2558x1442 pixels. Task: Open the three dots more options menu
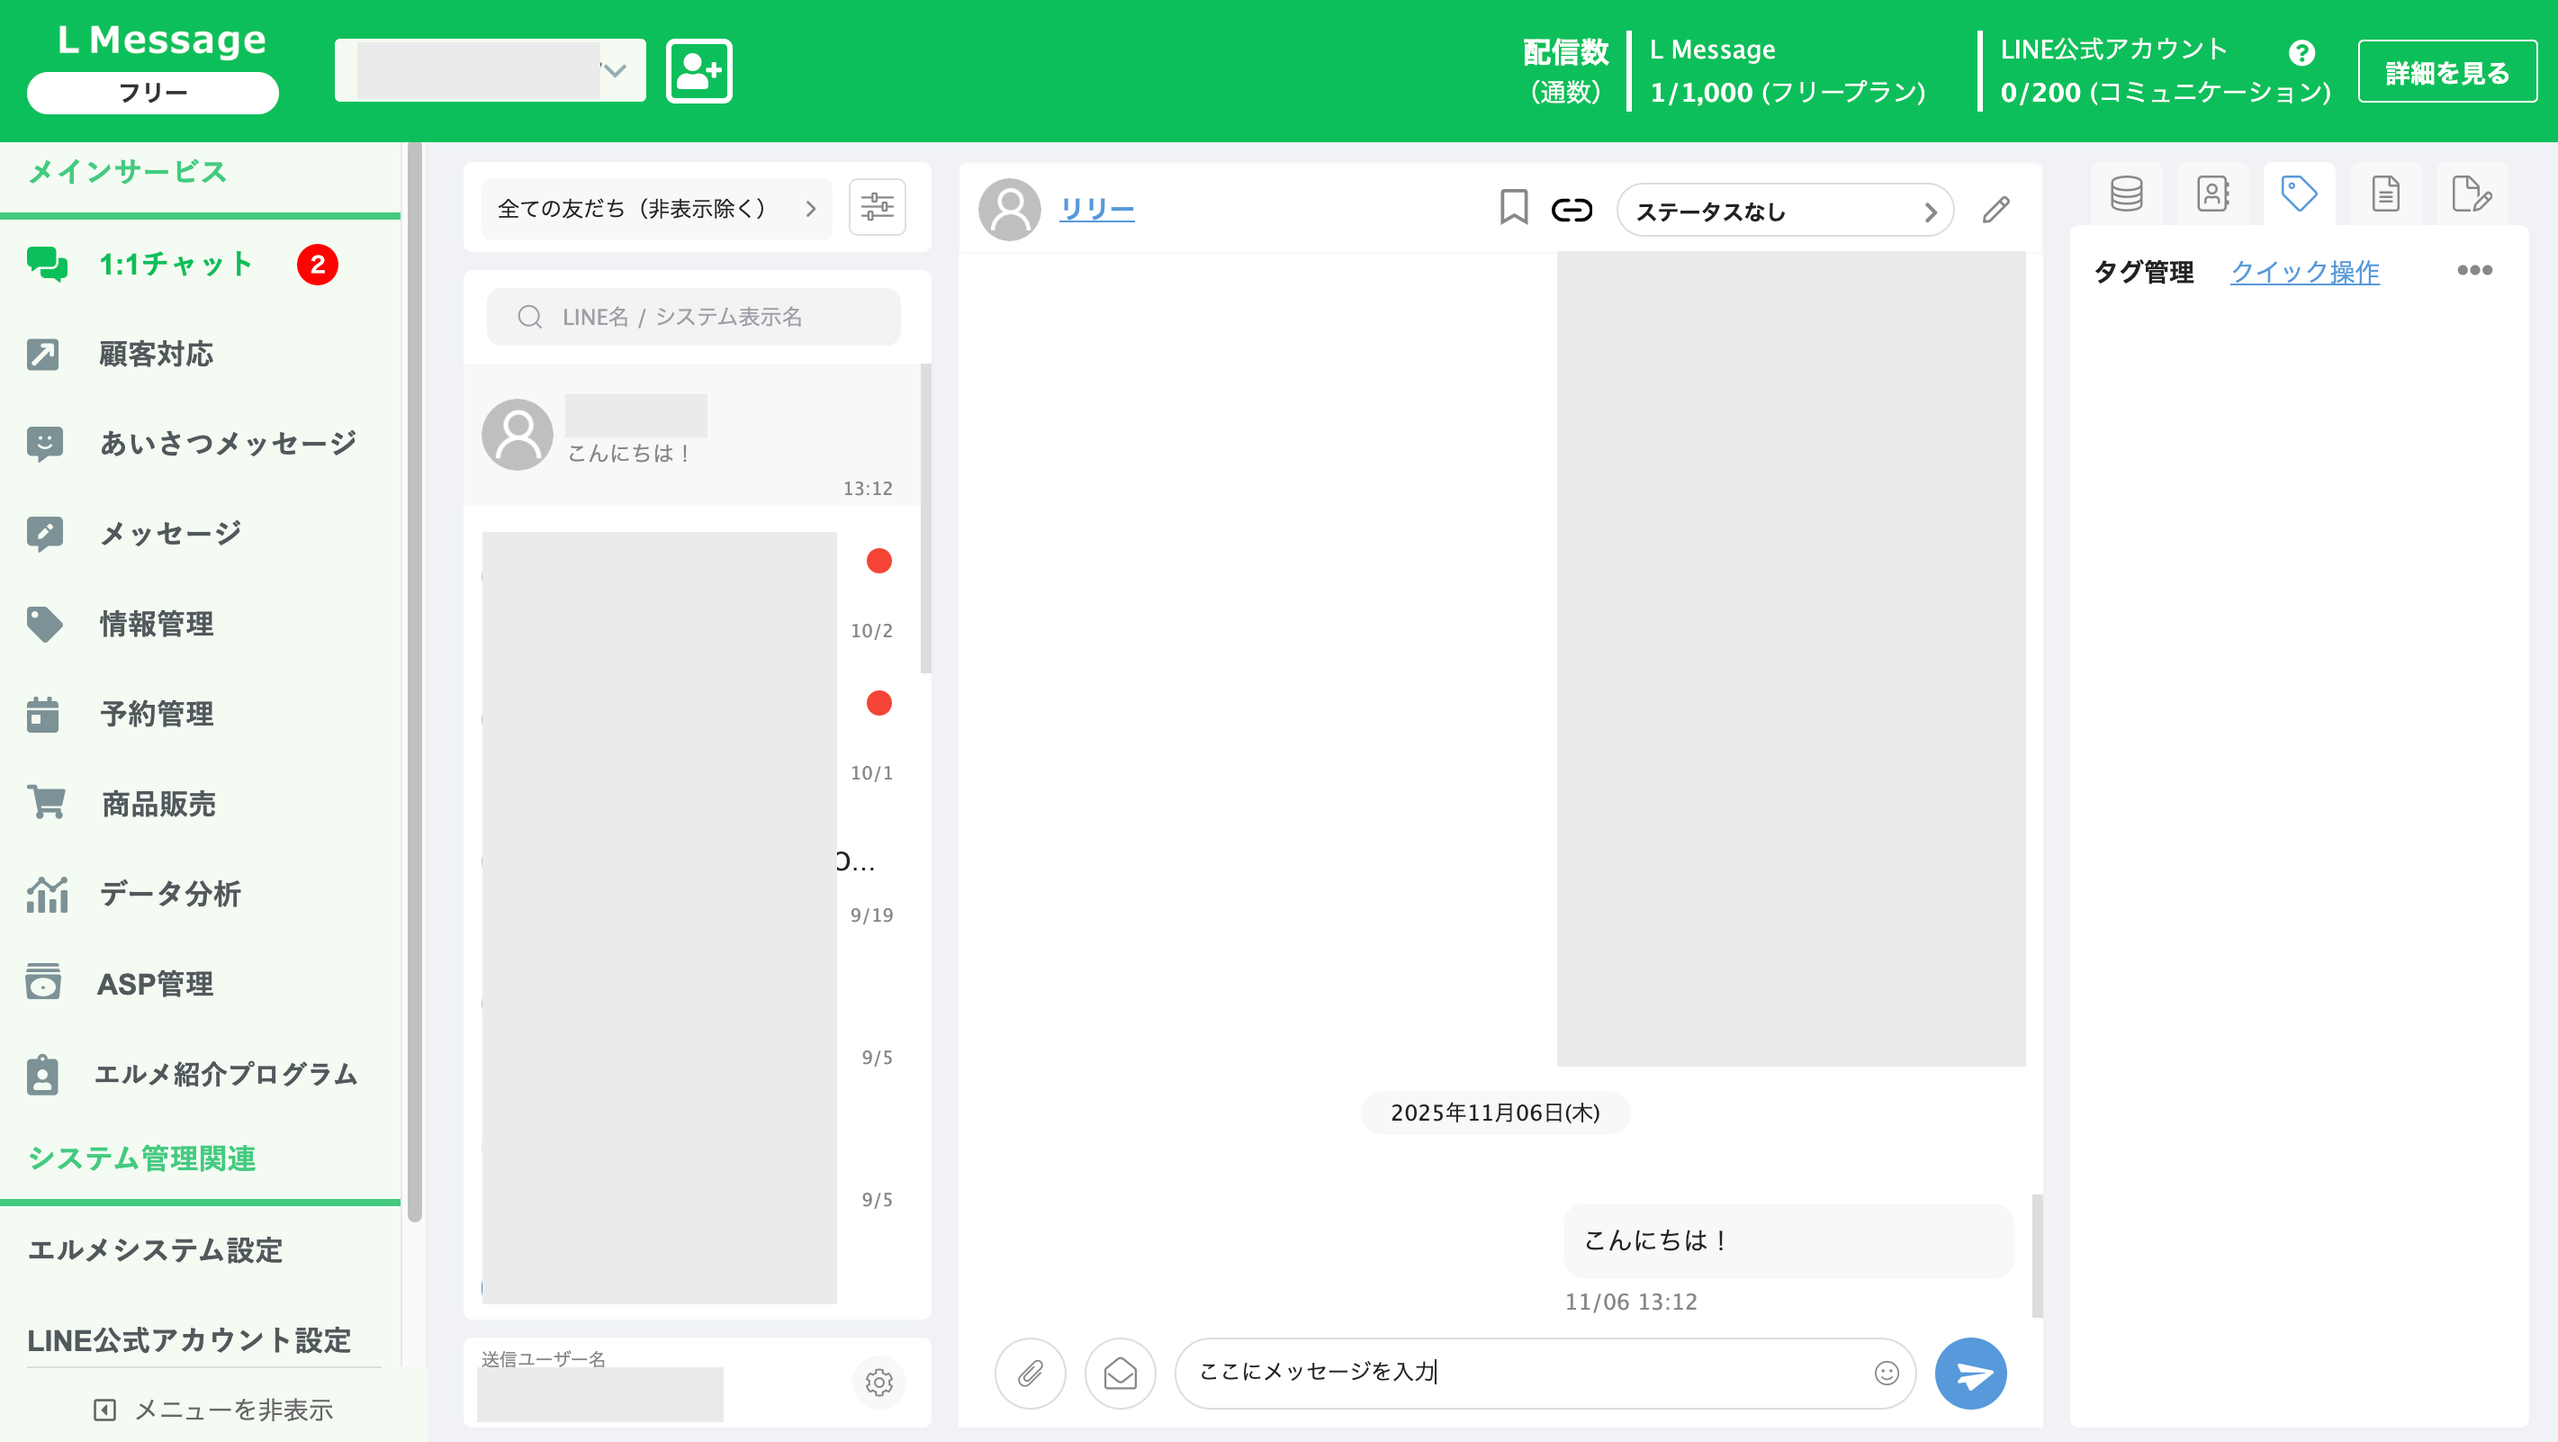click(2474, 270)
